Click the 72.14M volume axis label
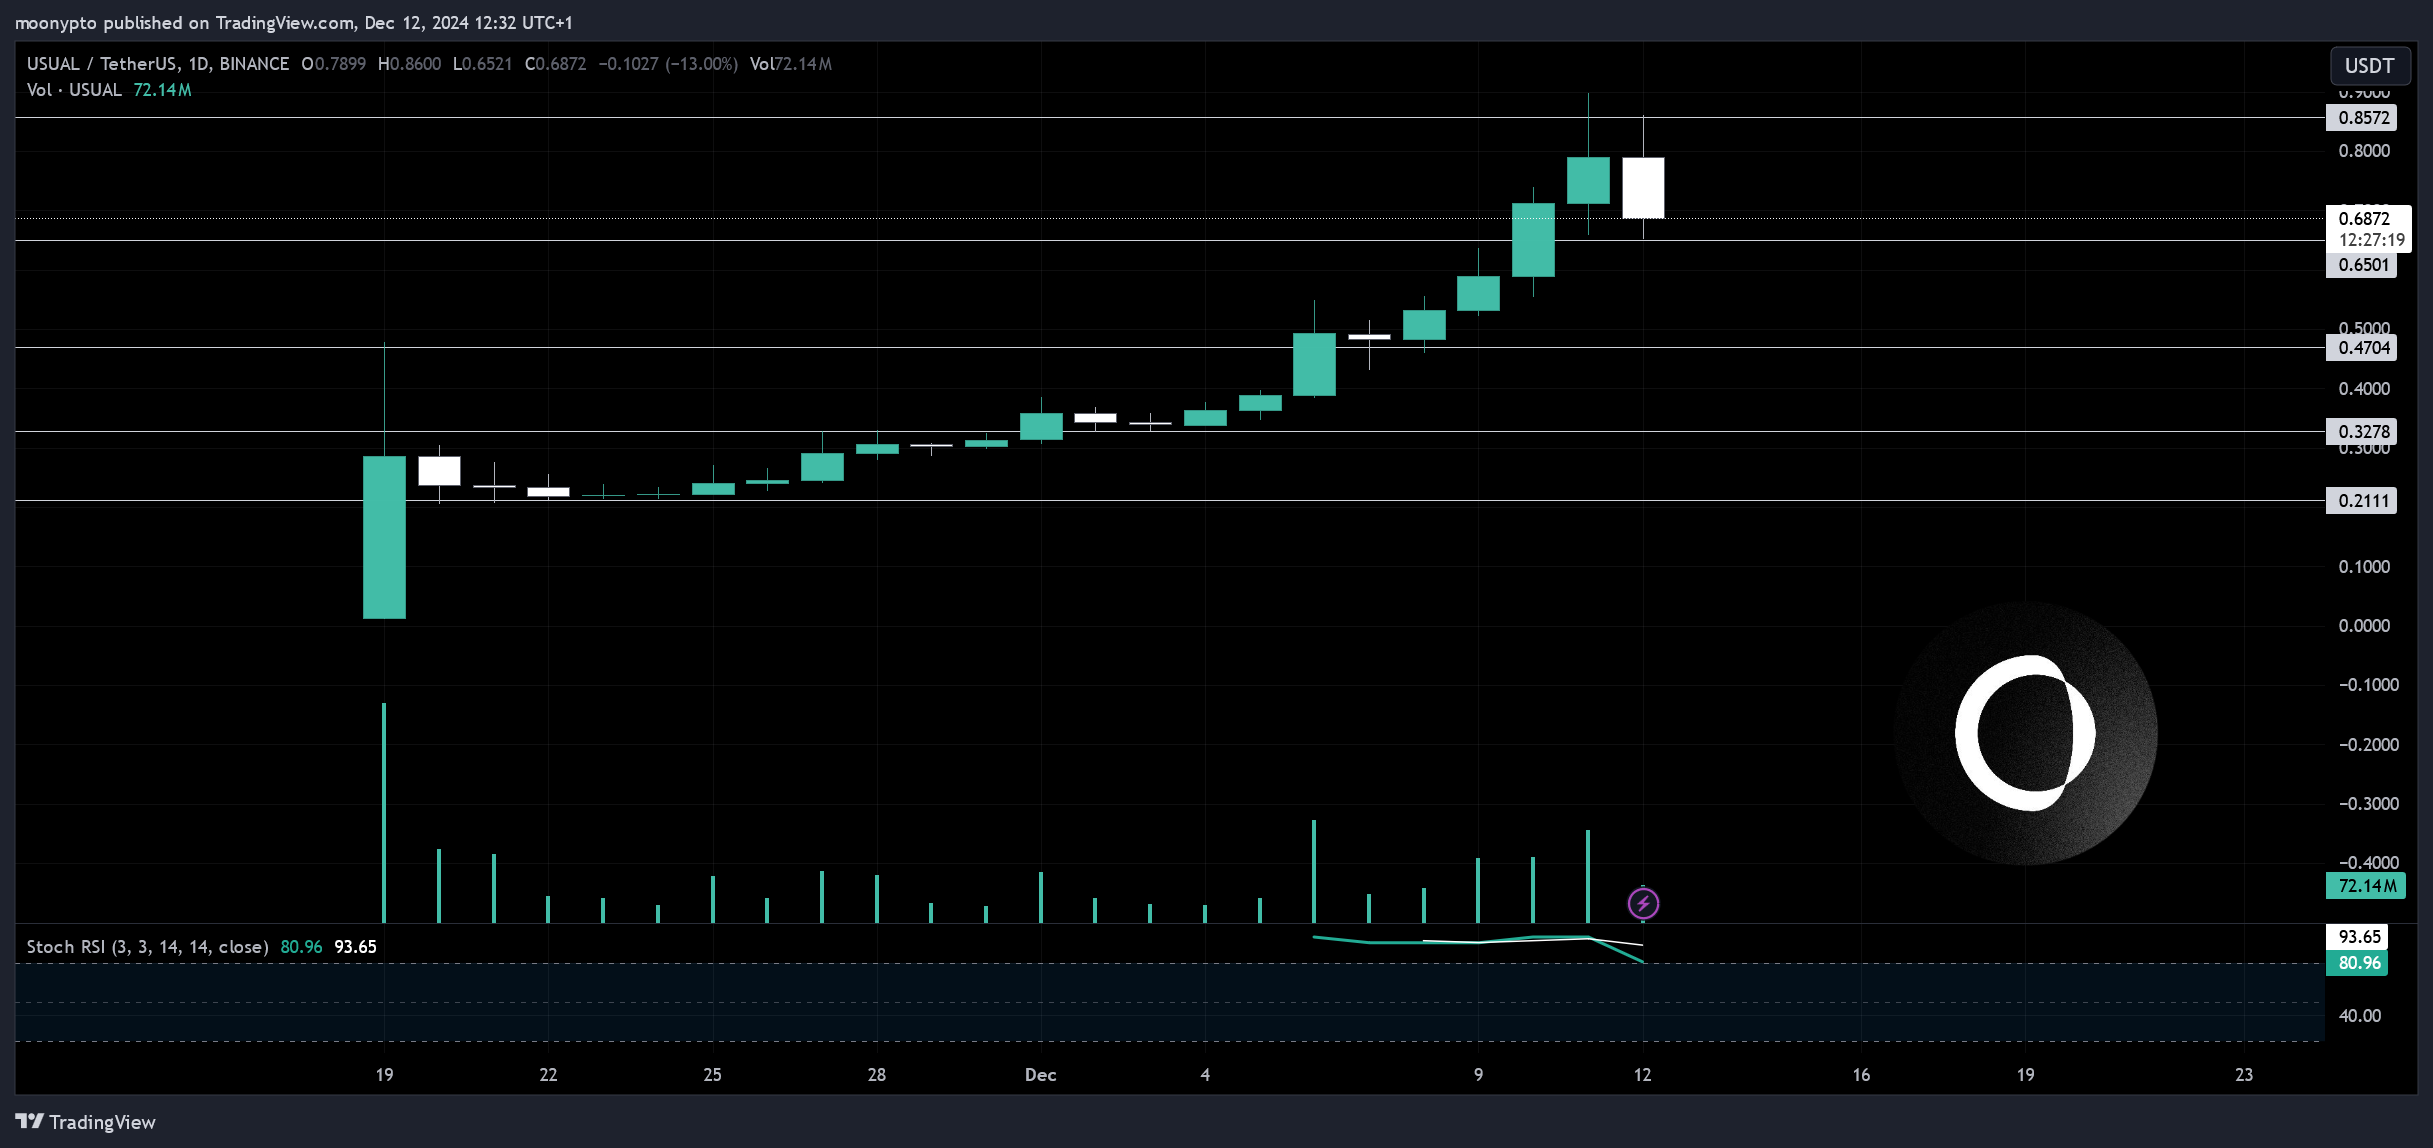The height and width of the screenshot is (1148, 2433). click(2365, 886)
